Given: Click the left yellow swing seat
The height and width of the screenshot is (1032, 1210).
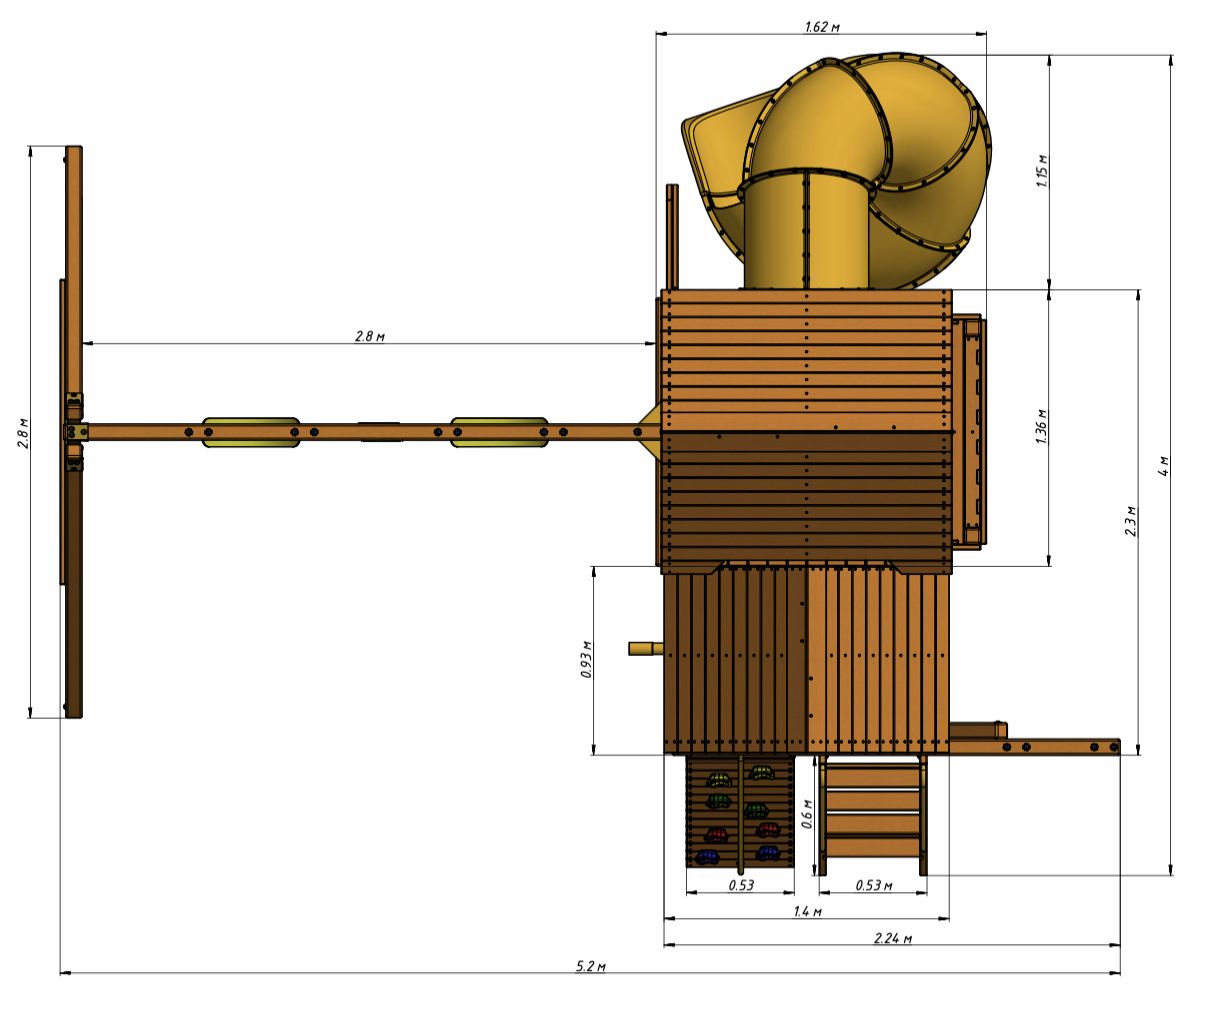Looking at the screenshot, I should click(x=250, y=432).
